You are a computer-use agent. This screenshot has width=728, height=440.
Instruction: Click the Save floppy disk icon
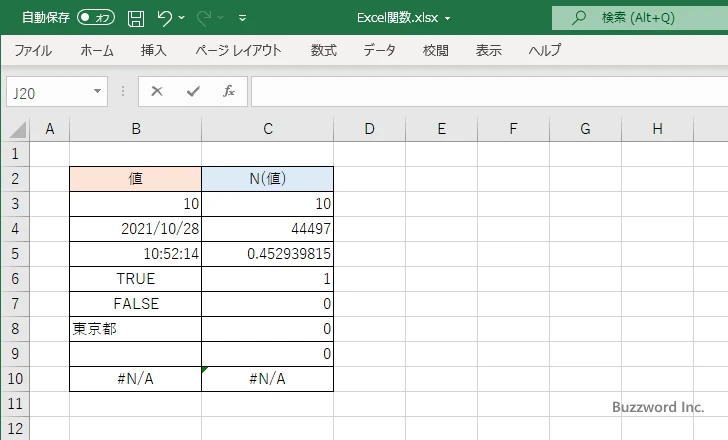[136, 17]
